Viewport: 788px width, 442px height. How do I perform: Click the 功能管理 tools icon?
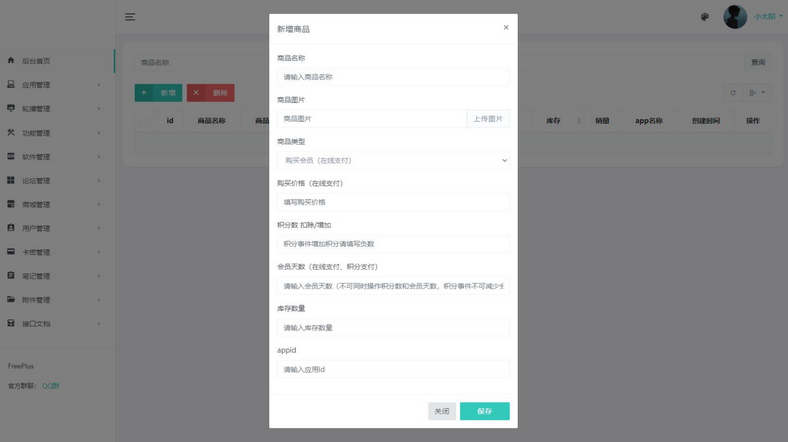[11, 132]
